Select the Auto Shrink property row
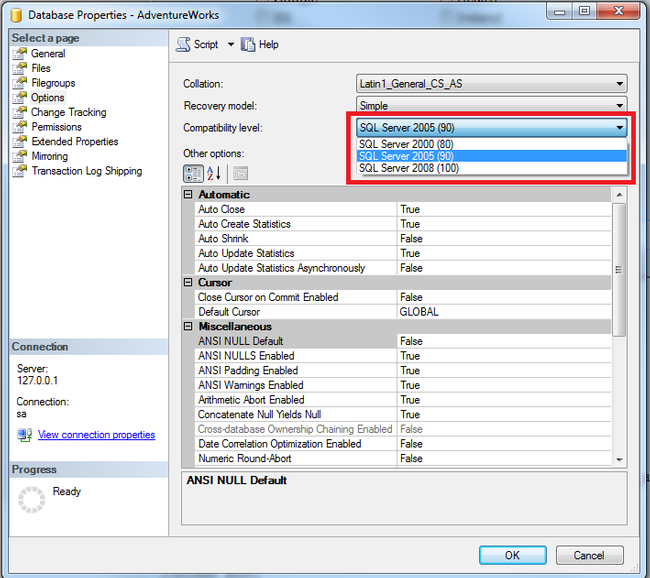This screenshot has height=578, width=650. point(403,239)
